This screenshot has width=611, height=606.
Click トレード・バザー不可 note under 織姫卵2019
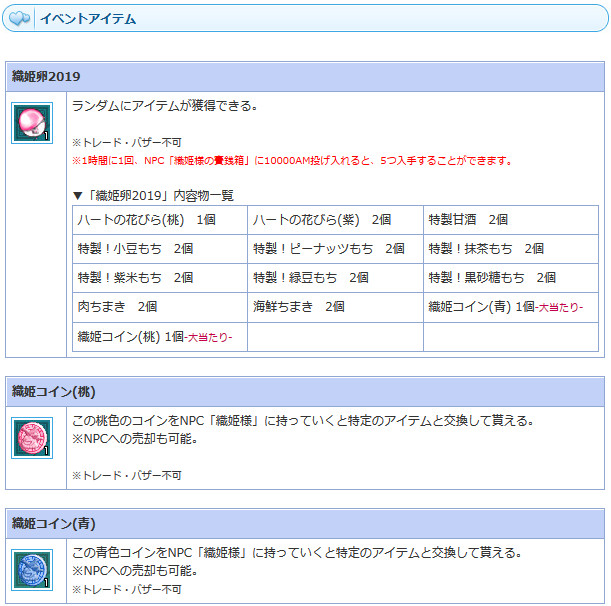tap(127, 142)
